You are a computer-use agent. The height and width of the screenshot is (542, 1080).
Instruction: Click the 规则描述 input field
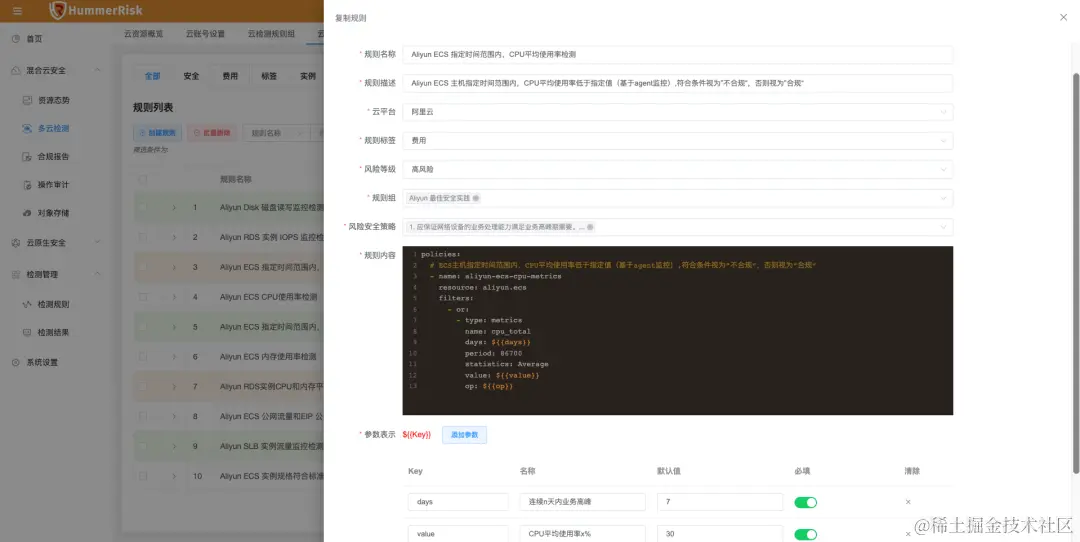[x=678, y=83]
